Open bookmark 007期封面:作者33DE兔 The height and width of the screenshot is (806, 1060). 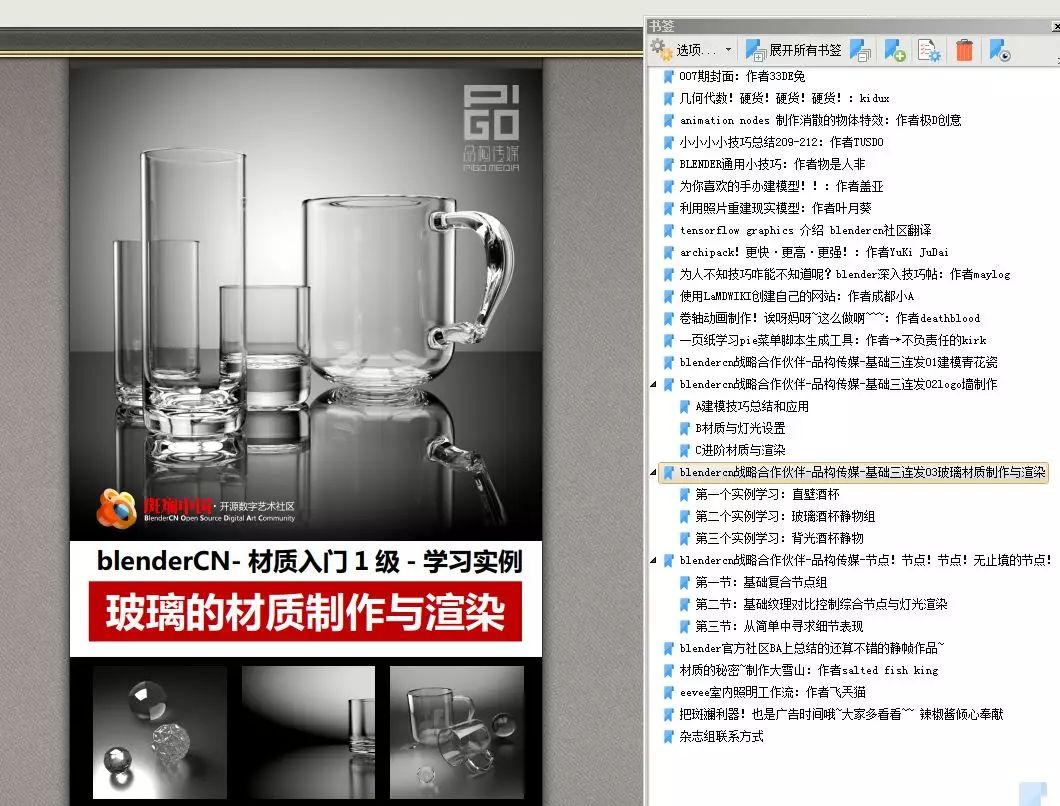[x=742, y=76]
